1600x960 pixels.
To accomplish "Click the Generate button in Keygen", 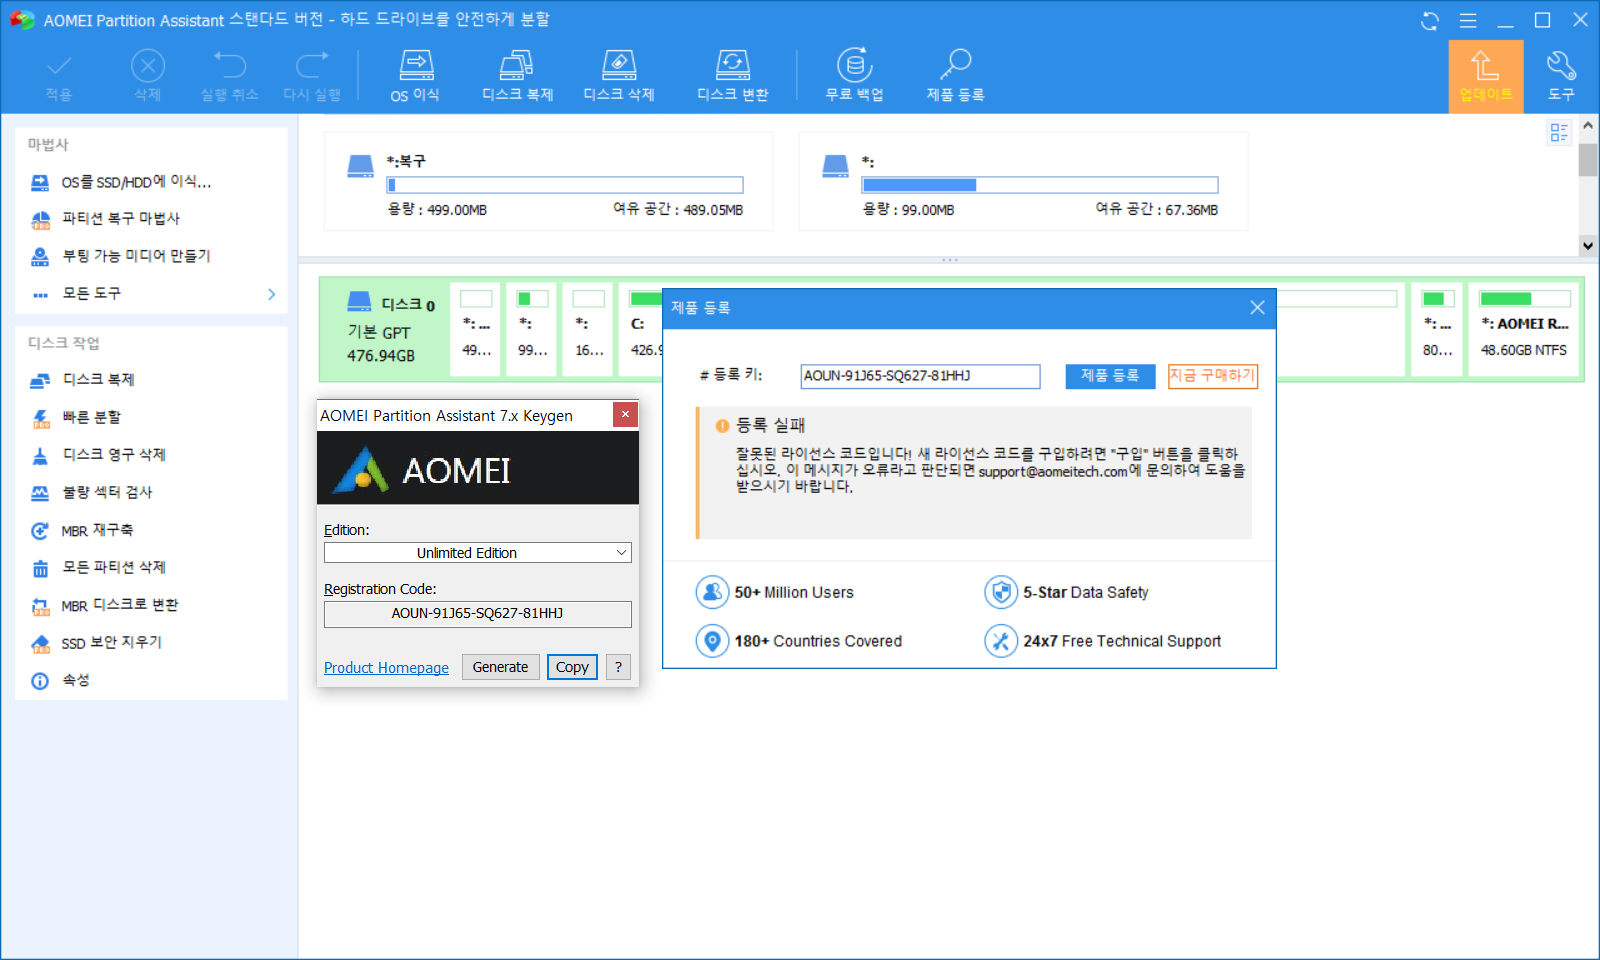I will [500, 667].
